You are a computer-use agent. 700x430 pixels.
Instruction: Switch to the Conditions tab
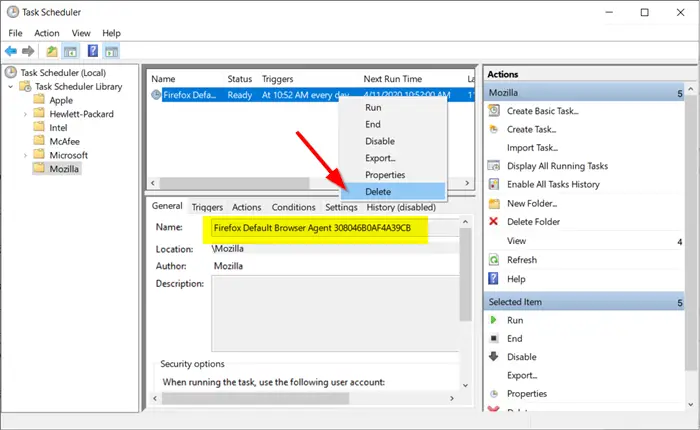coord(293,207)
